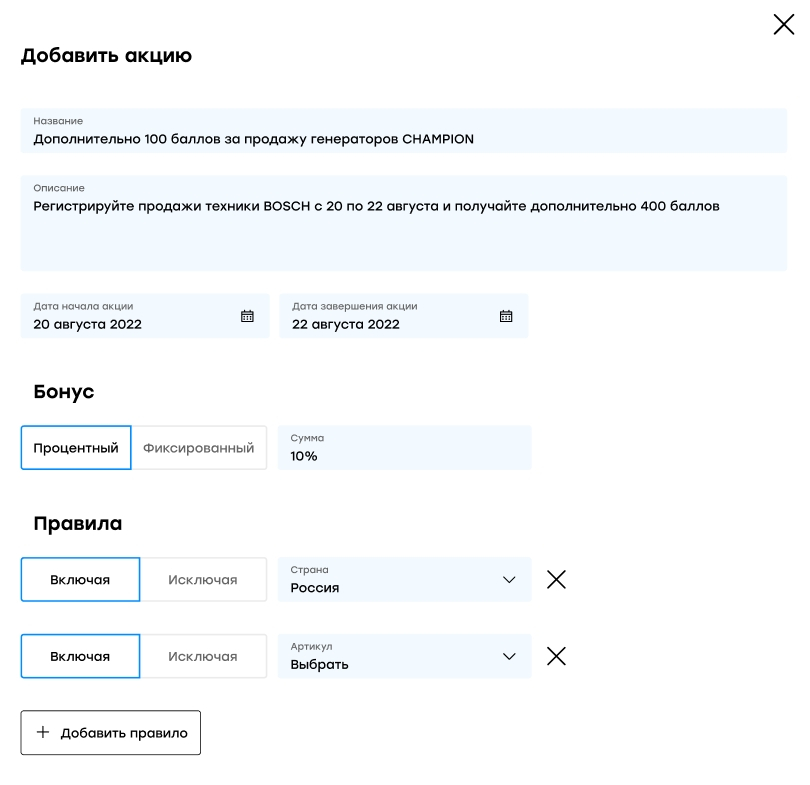The image size is (810, 785).
Task: Select Включая for the Страна rule
Action: (x=80, y=579)
